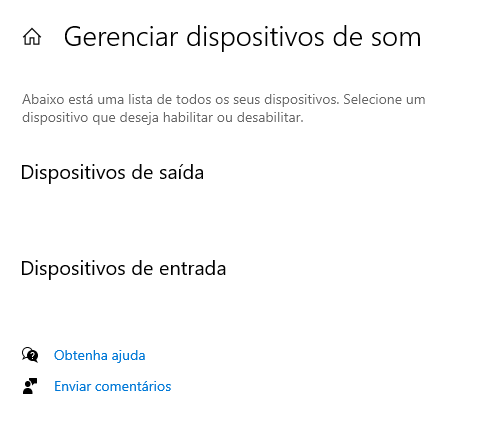Click the description line starting with Abaixo

pyautogui.click(x=224, y=99)
